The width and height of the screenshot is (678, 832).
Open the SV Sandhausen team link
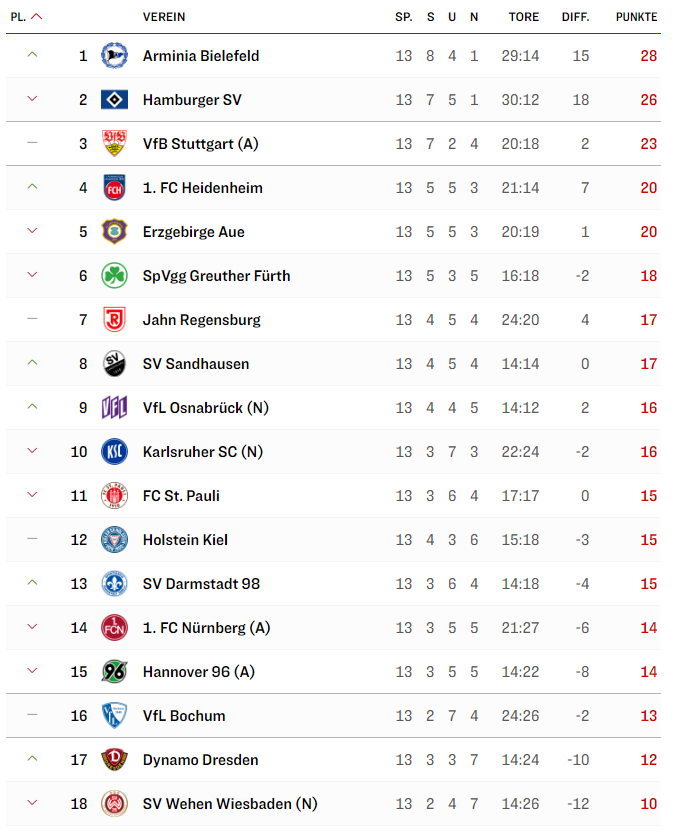point(196,364)
